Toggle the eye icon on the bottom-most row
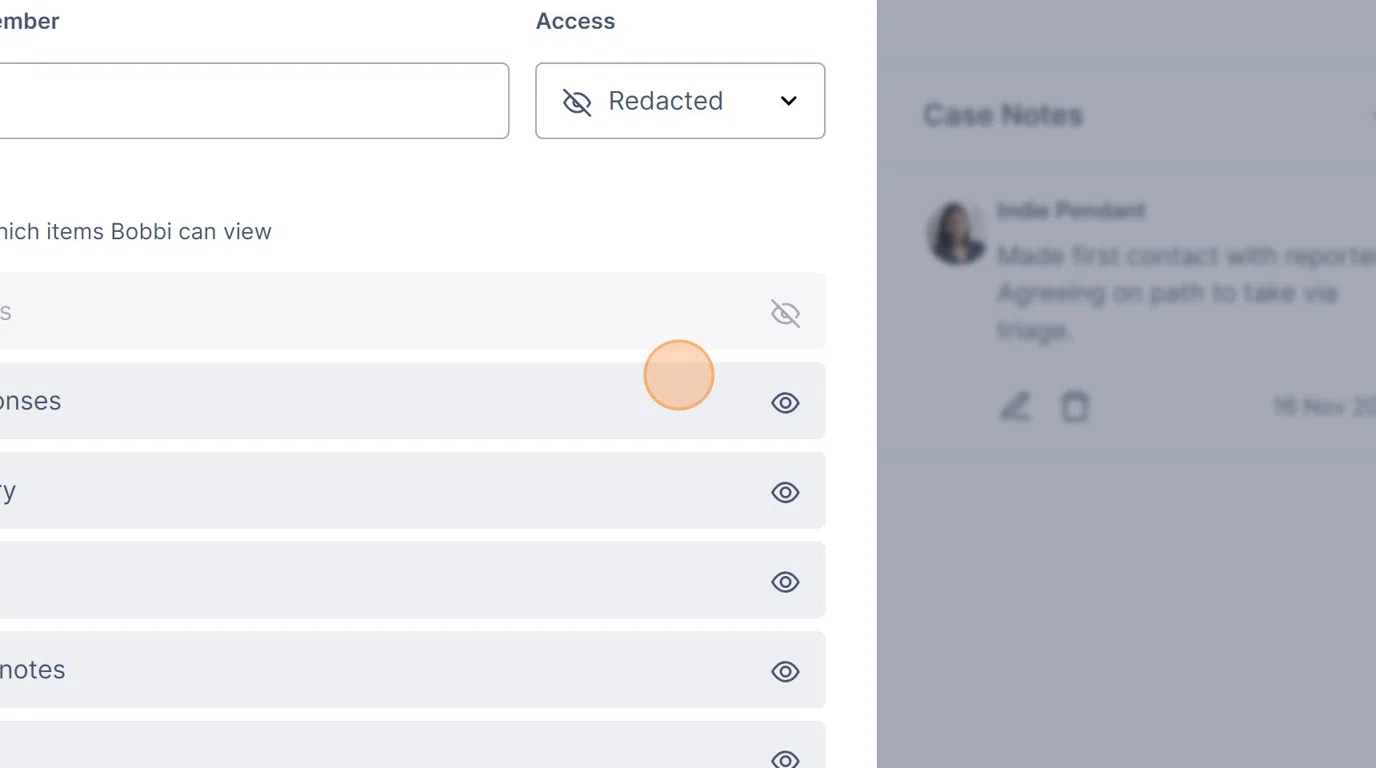 (786, 759)
